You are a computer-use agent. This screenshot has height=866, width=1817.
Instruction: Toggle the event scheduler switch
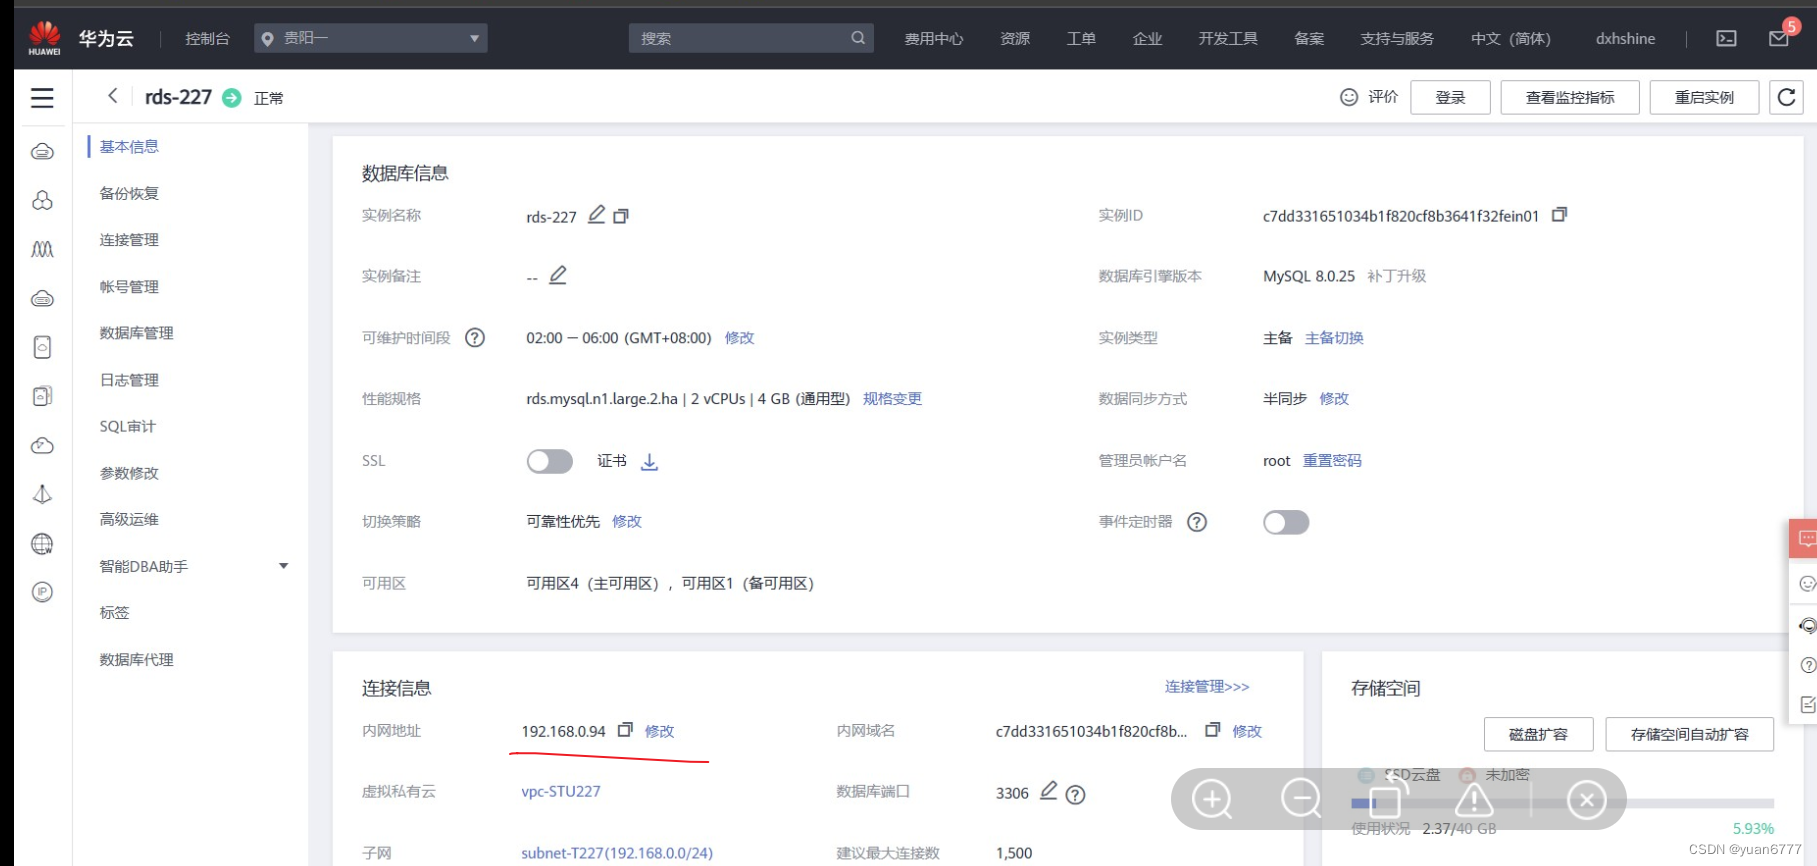point(1286,522)
